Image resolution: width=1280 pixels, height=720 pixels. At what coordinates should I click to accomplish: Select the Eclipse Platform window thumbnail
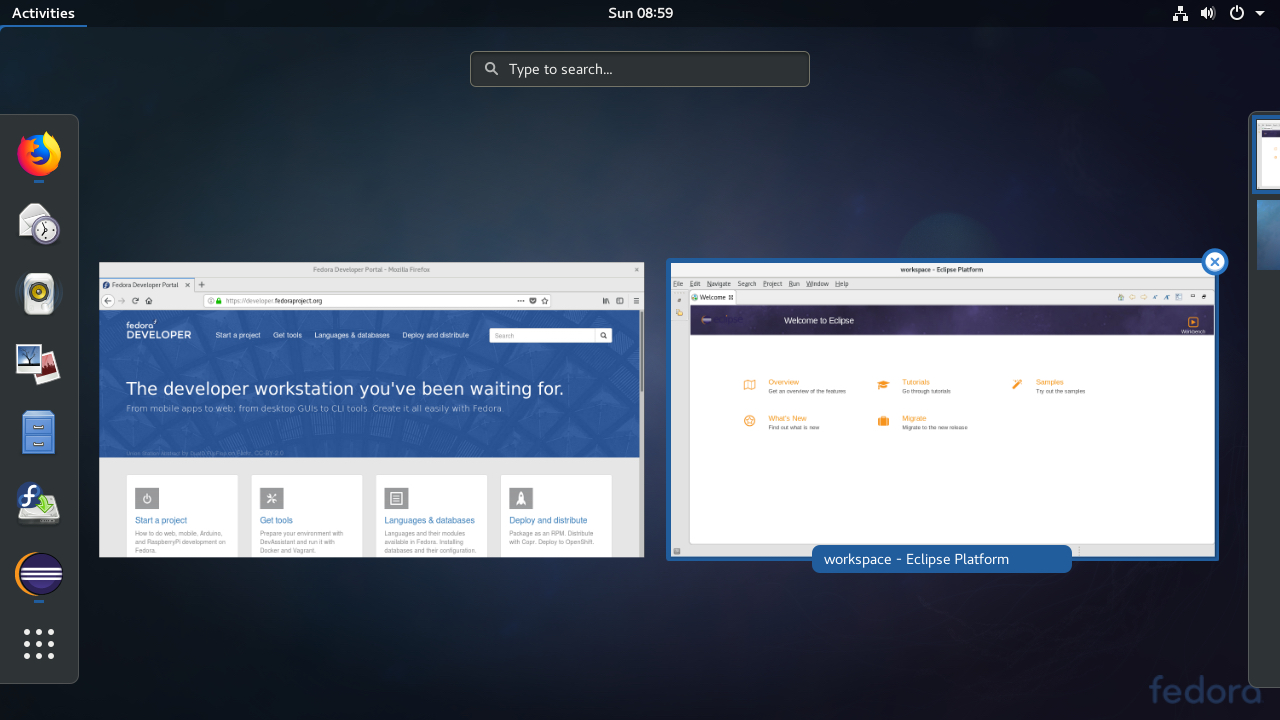click(943, 410)
